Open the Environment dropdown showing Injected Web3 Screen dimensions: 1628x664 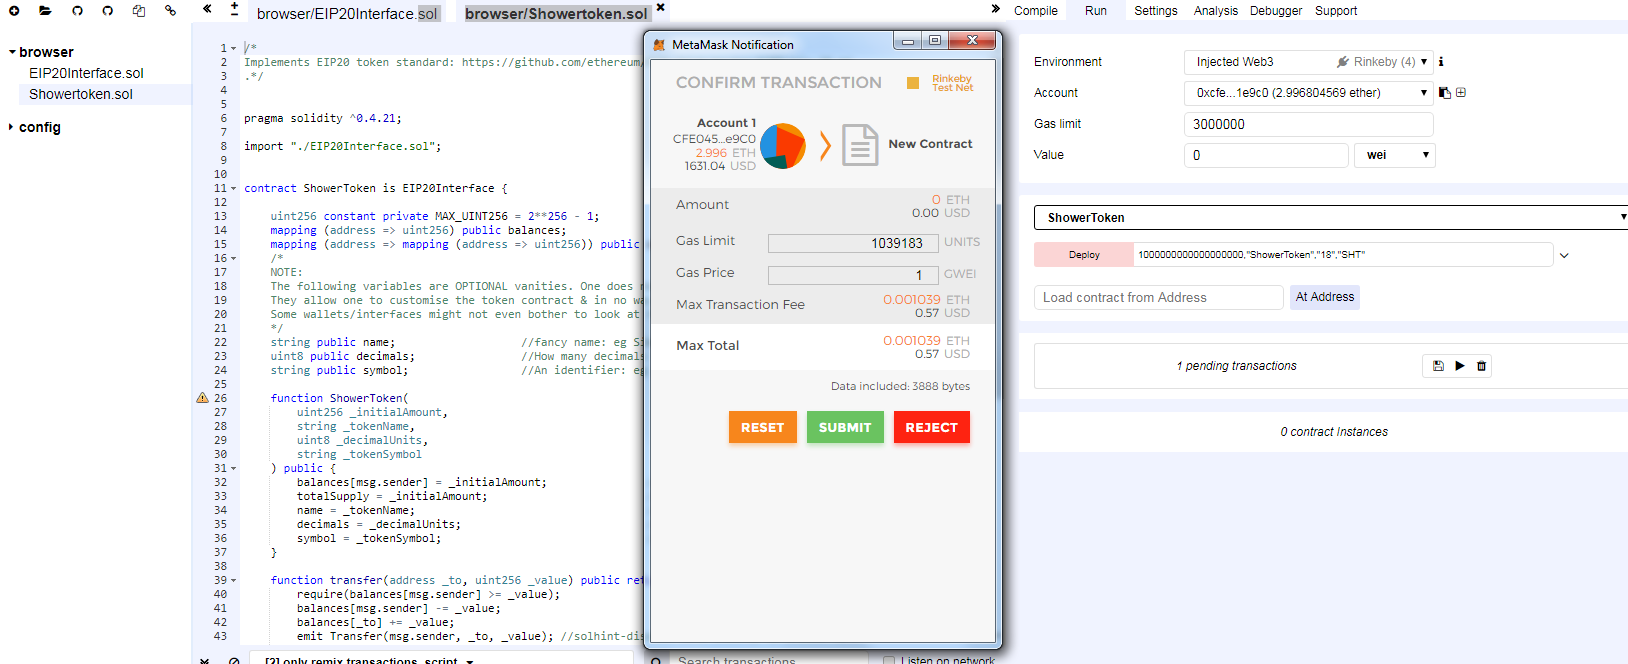coord(1309,62)
